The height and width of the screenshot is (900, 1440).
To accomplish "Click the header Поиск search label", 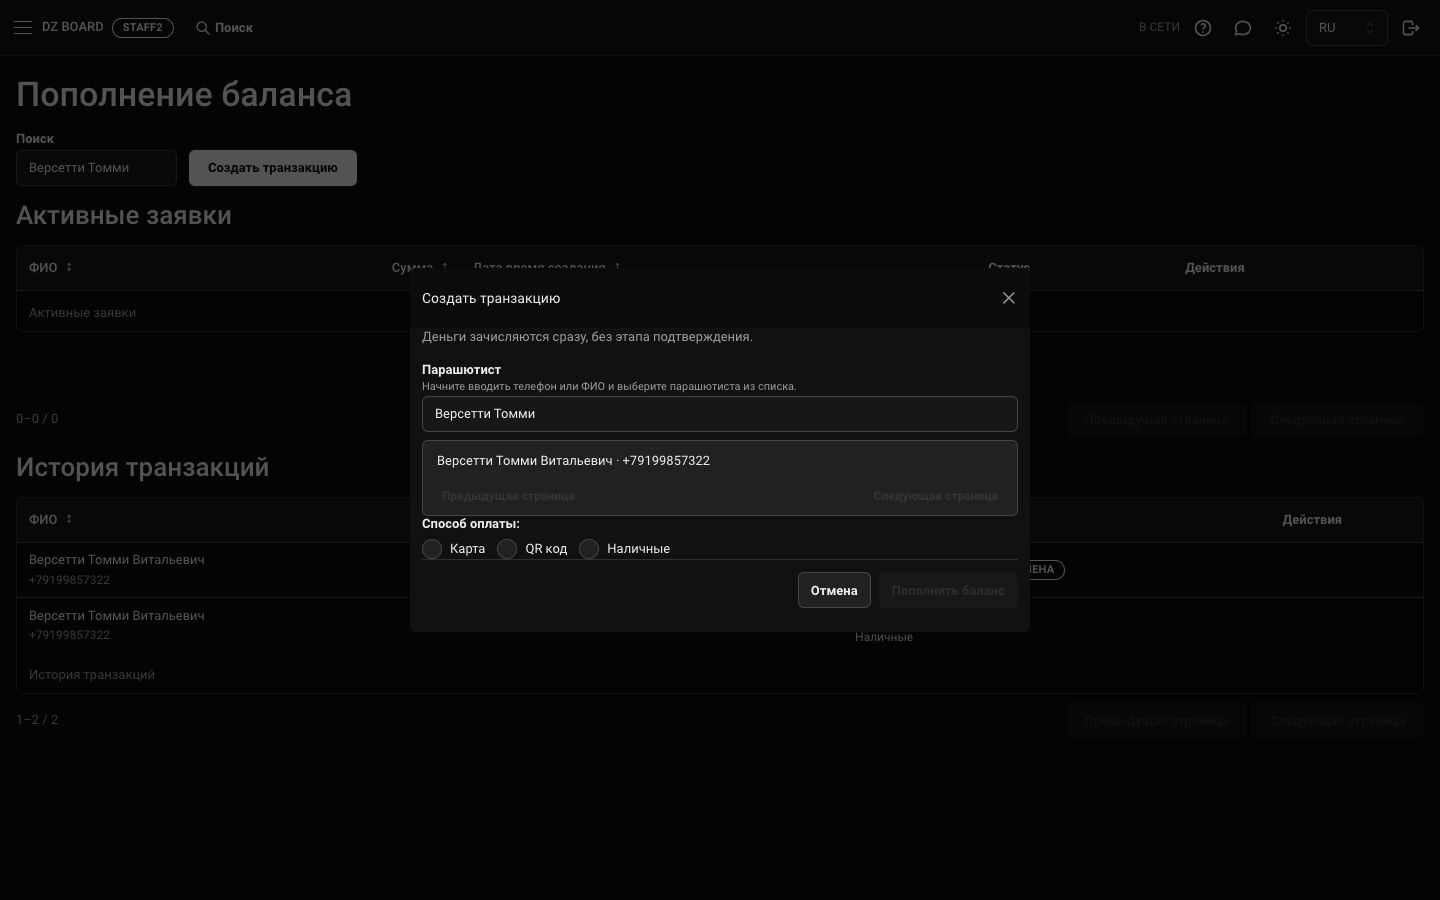I will pyautogui.click(x=234, y=28).
